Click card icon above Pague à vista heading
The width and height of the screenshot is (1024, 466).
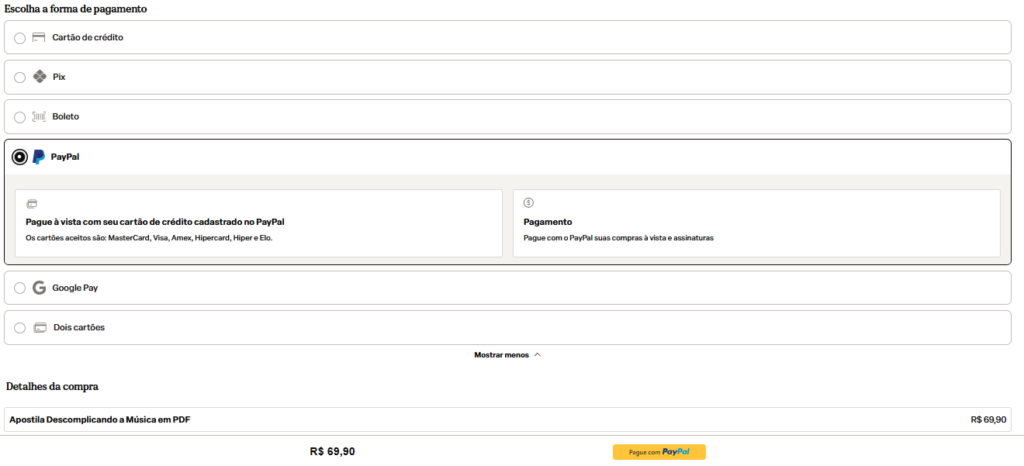(x=31, y=203)
